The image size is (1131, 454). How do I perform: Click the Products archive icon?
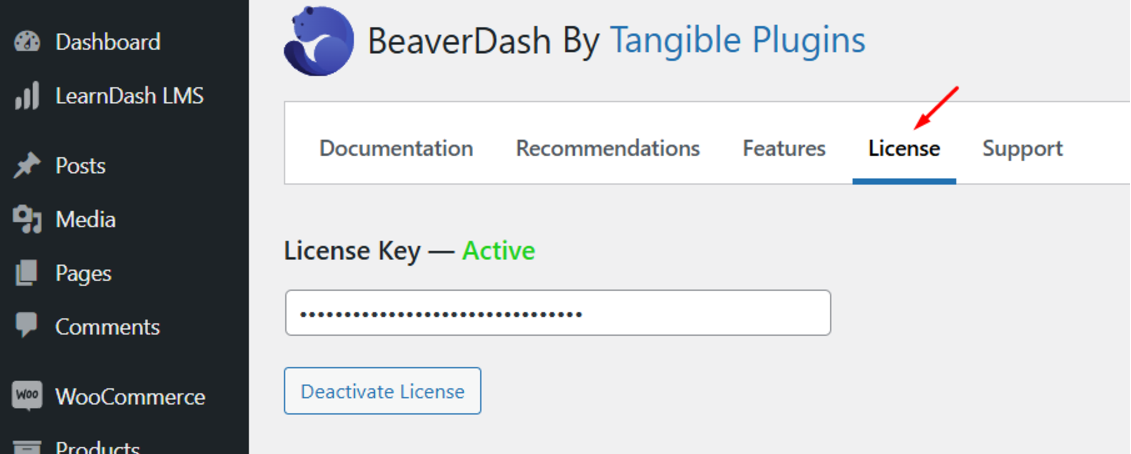[27, 446]
